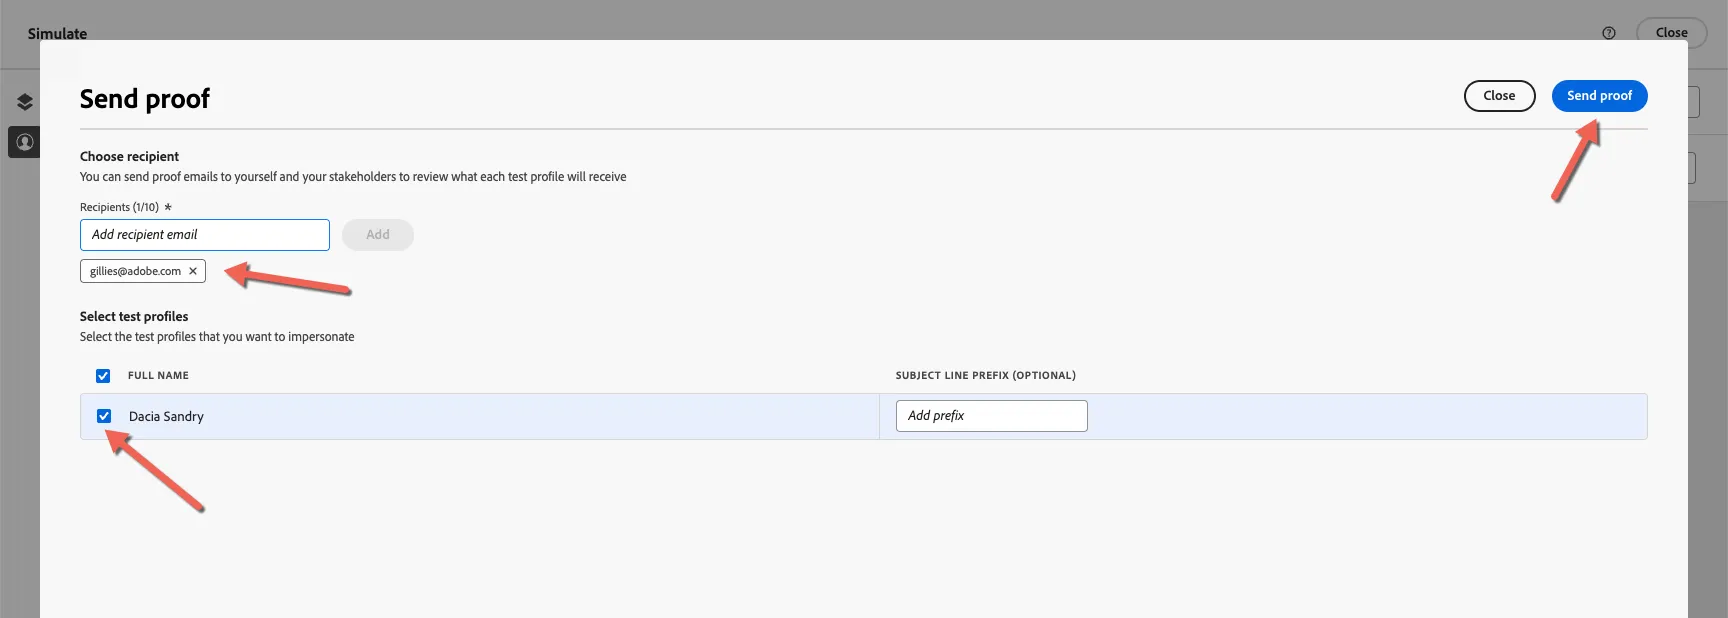Viewport: 1728px width, 618px height.
Task: Toggle the select-all checkbox beside Full Name
Action: 103,376
